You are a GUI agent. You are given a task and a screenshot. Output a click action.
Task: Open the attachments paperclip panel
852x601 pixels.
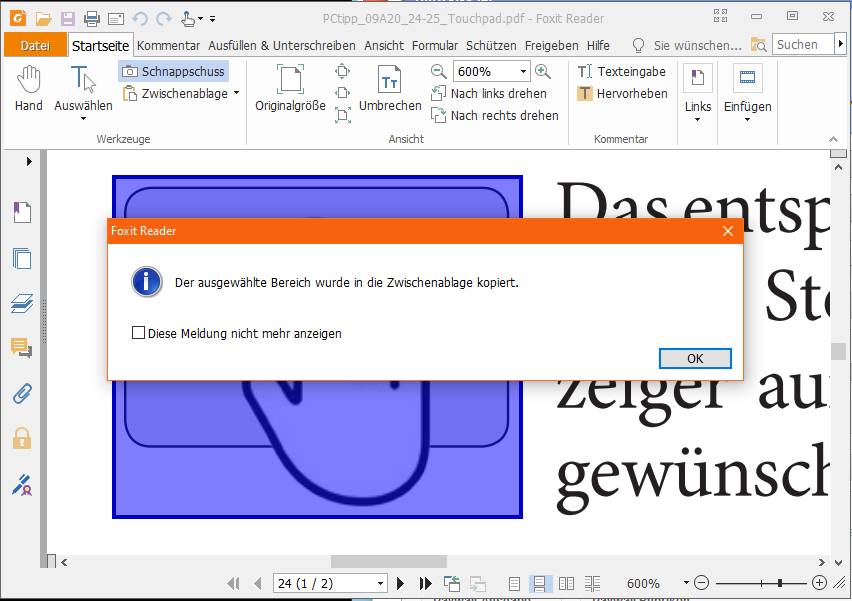point(22,393)
